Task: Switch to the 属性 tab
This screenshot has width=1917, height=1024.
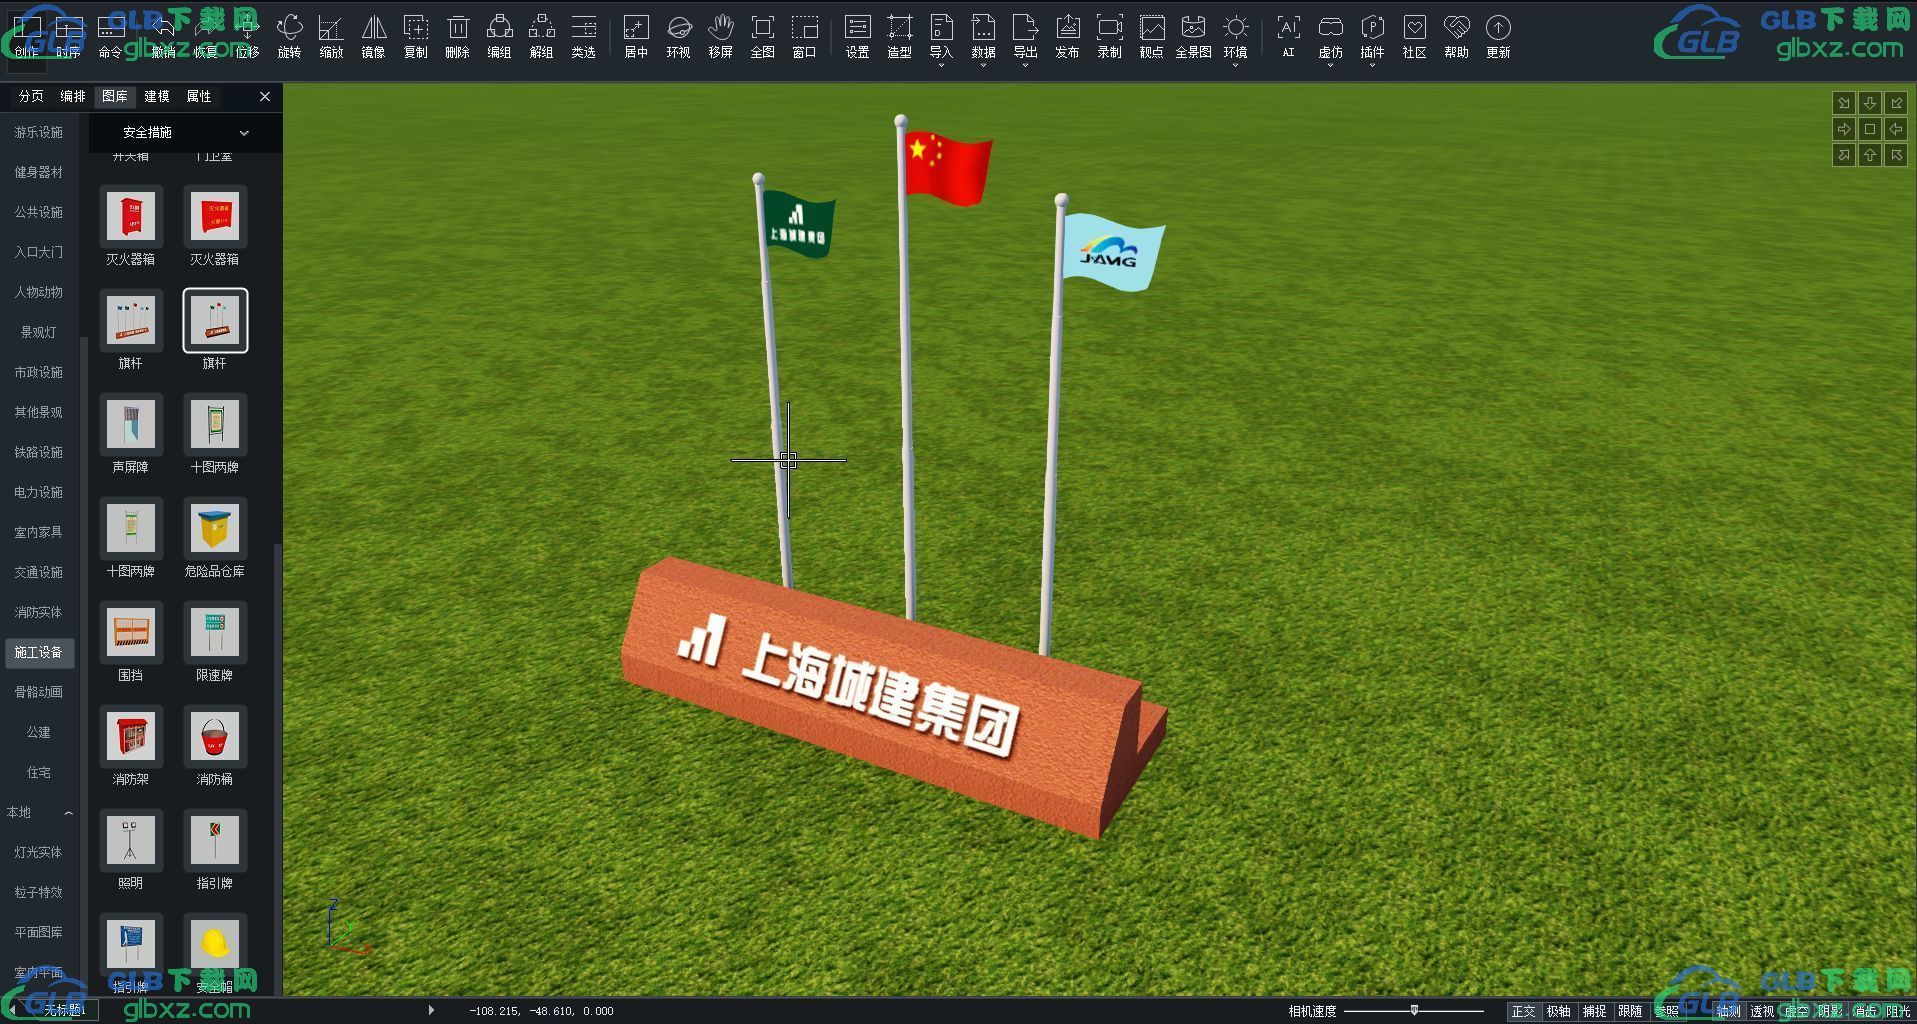Action: pyautogui.click(x=199, y=96)
